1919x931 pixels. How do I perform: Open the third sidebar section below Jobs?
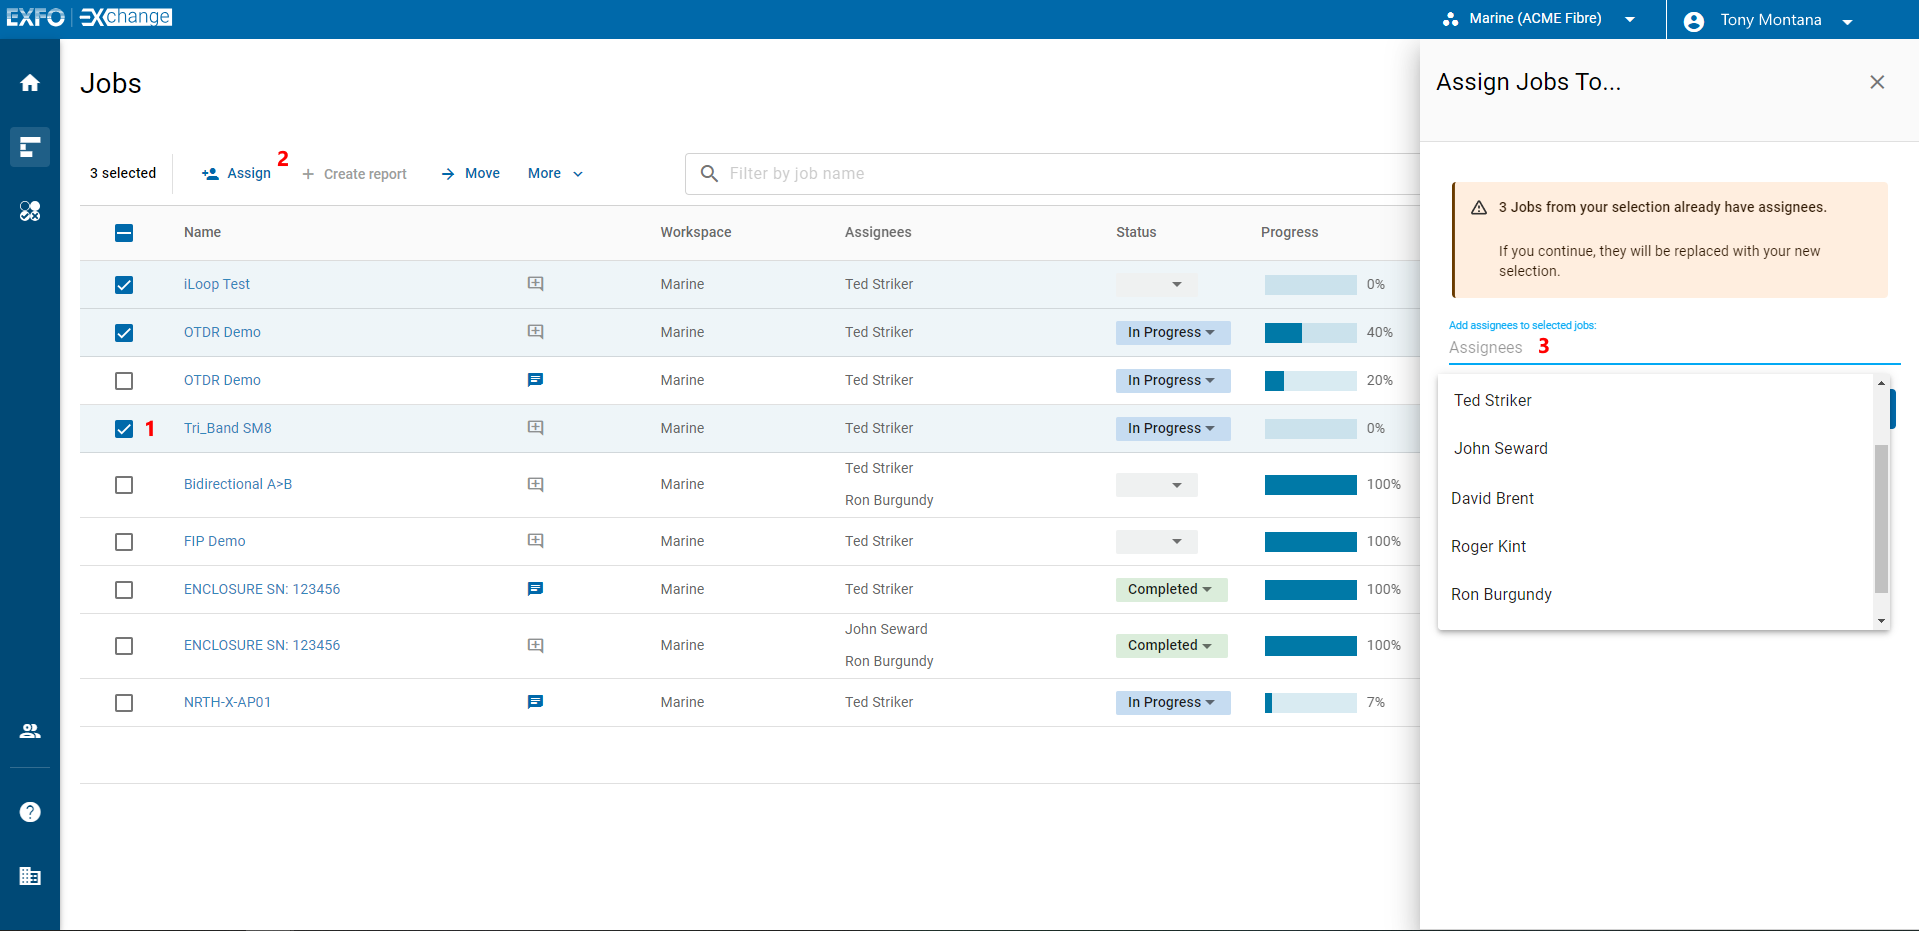pyautogui.click(x=29, y=211)
